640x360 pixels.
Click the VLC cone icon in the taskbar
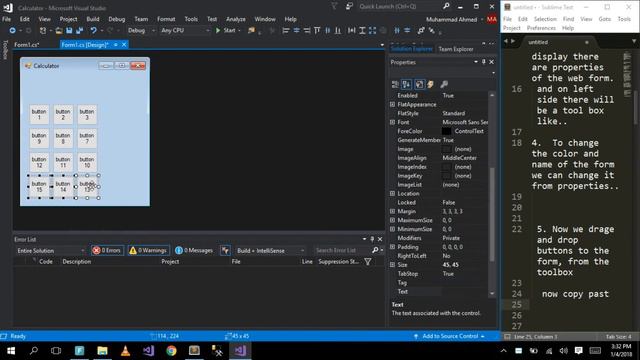pos(125,351)
